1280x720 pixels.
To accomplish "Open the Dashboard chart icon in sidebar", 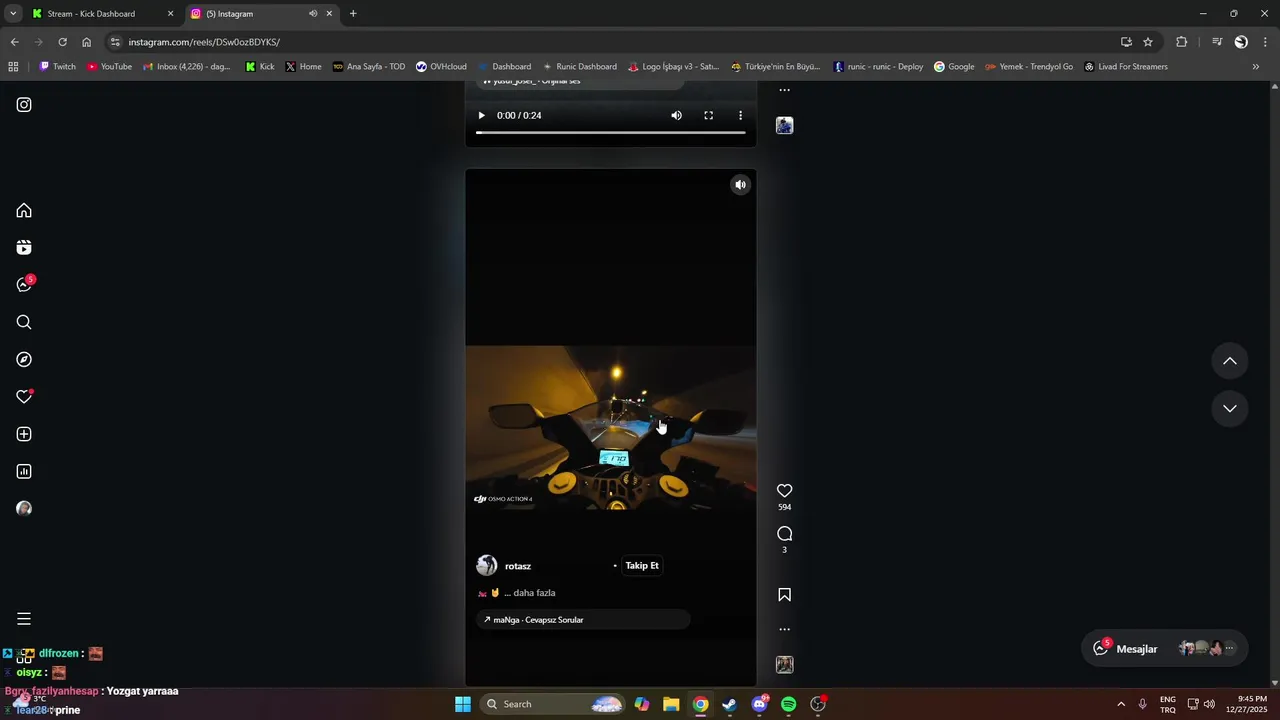I will [24, 471].
